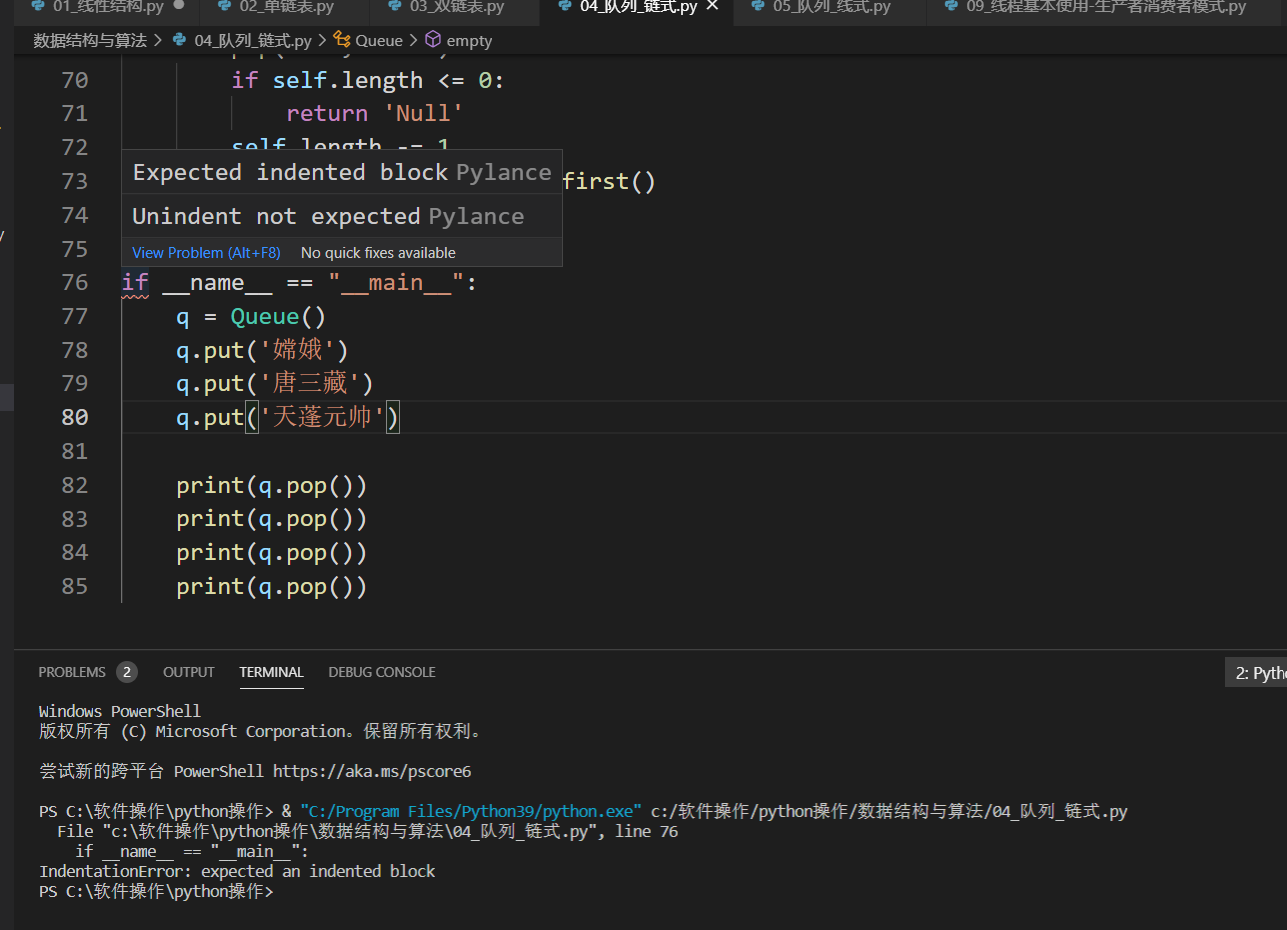This screenshot has height=930, width=1287.
Task: Click the last terminal prompt PS C:\软件操作\python操作>
Action: coord(156,892)
